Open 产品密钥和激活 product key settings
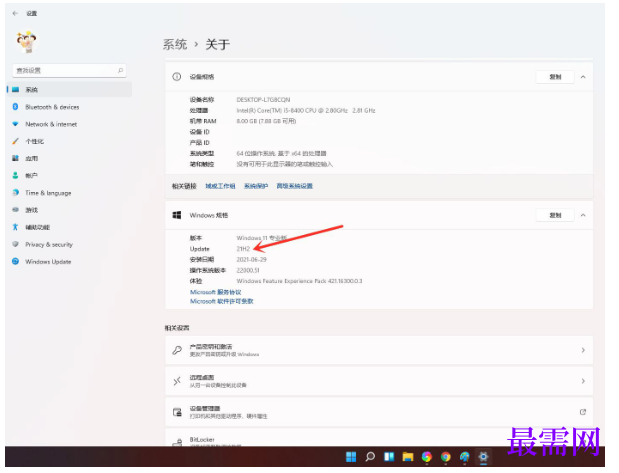The height and width of the screenshot is (473, 619). pos(379,350)
